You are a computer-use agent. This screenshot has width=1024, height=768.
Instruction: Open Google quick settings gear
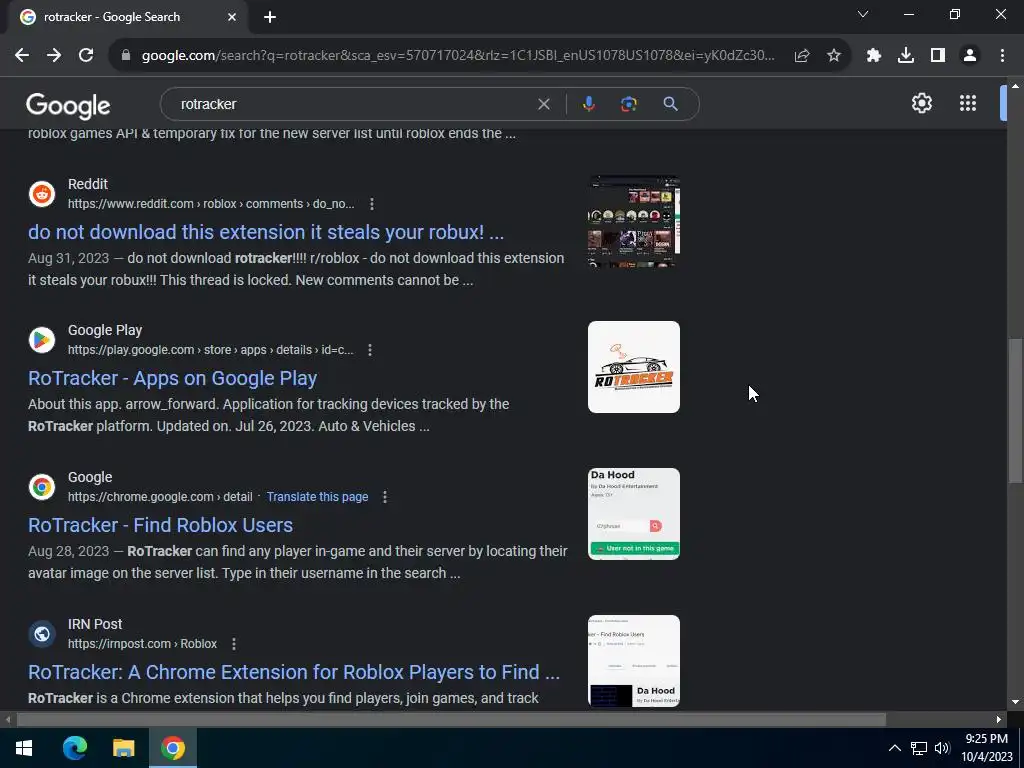click(921, 103)
